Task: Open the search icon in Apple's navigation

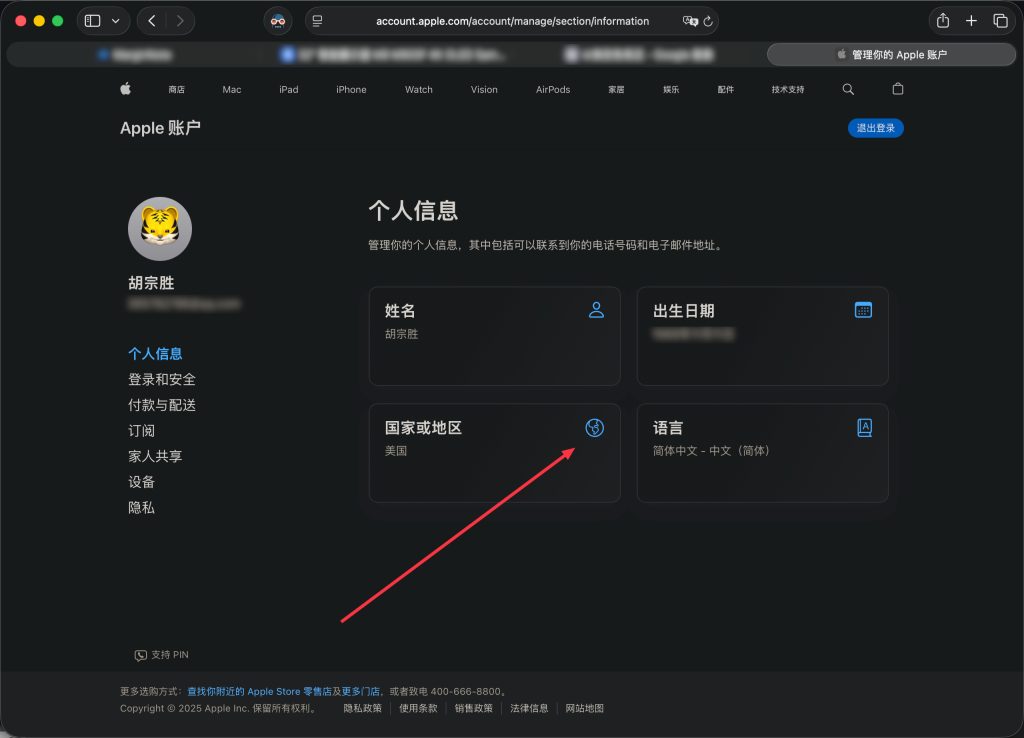Action: 847,89
